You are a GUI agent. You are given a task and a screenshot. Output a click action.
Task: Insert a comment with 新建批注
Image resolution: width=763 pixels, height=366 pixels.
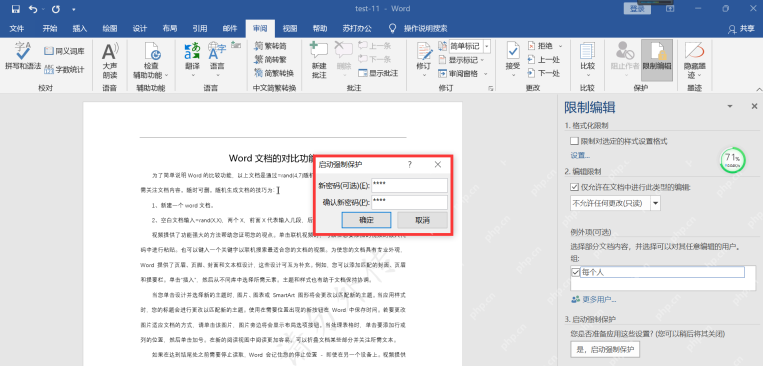point(319,61)
